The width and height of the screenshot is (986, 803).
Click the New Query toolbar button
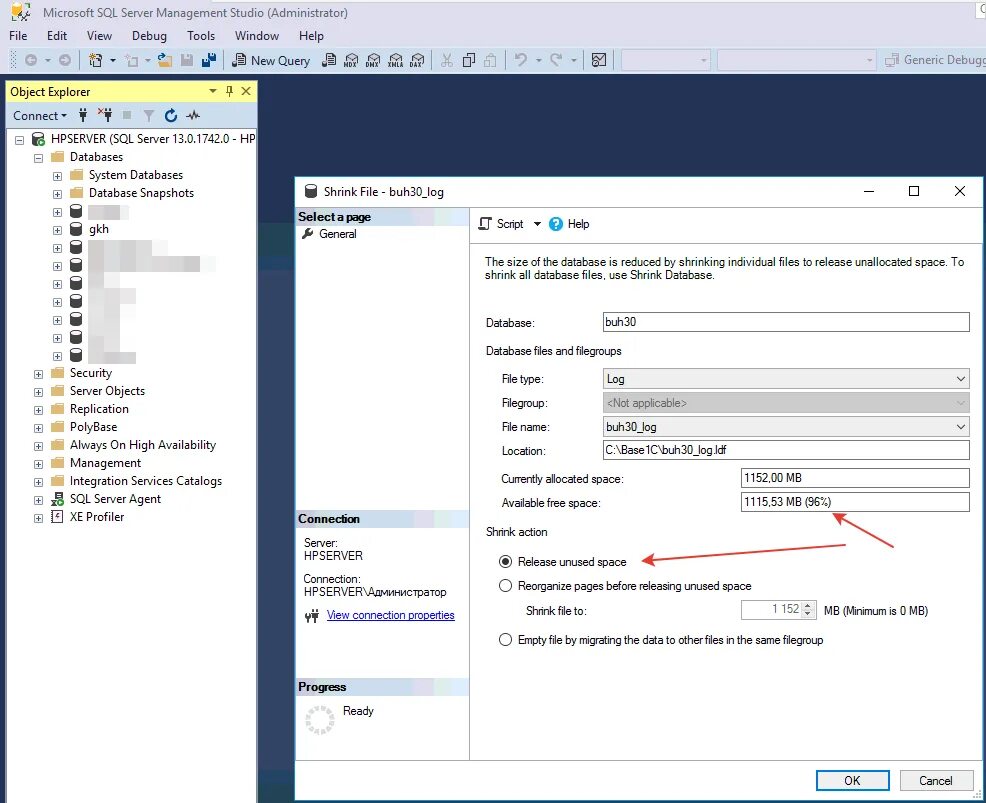coord(271,60)
